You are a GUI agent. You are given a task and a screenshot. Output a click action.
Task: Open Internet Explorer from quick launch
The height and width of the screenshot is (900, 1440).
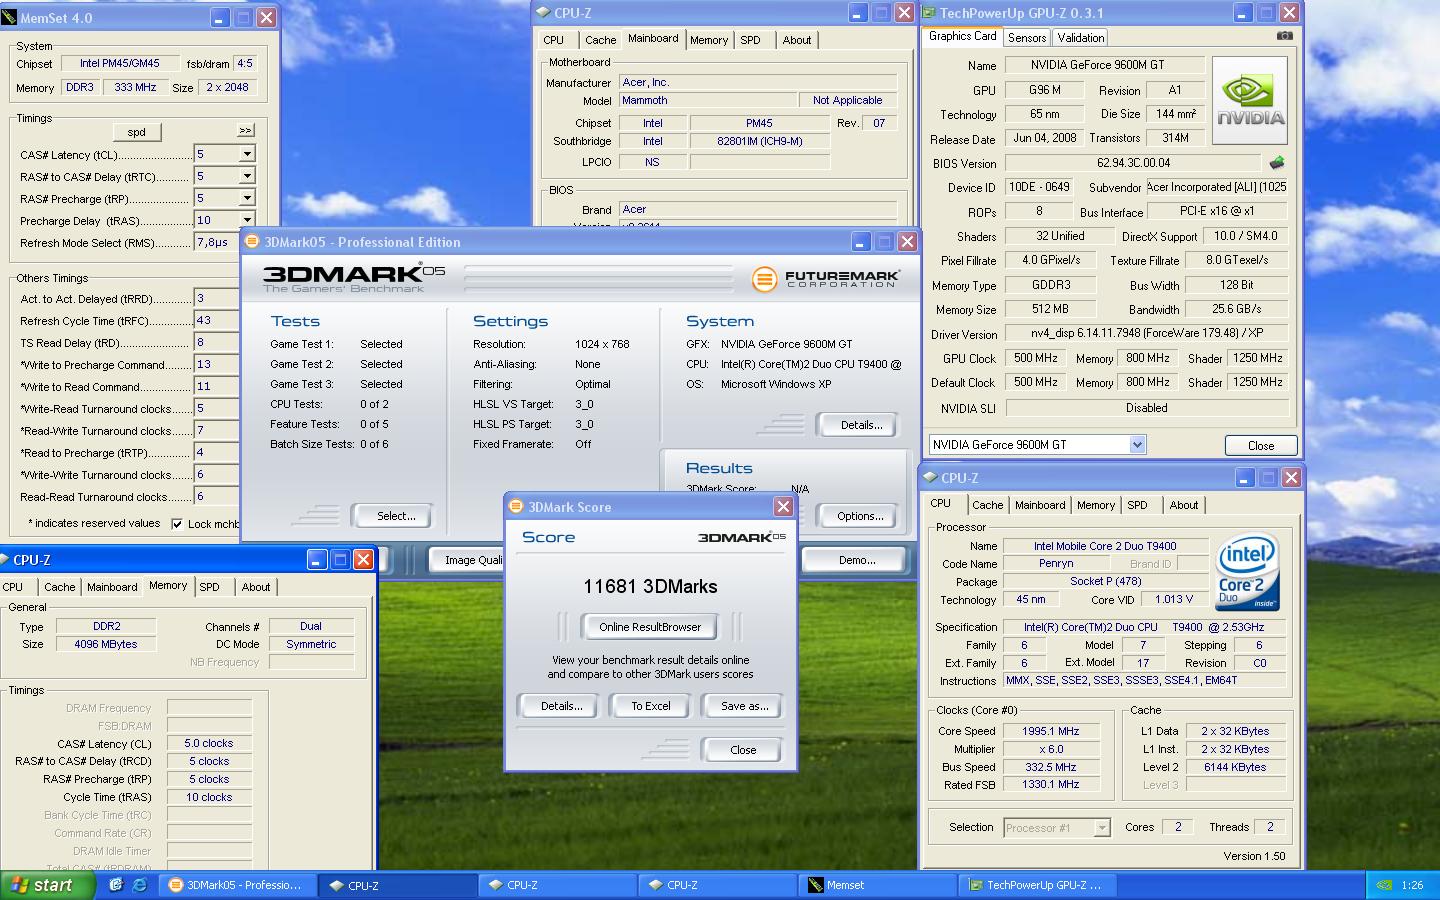coord(139,885)
